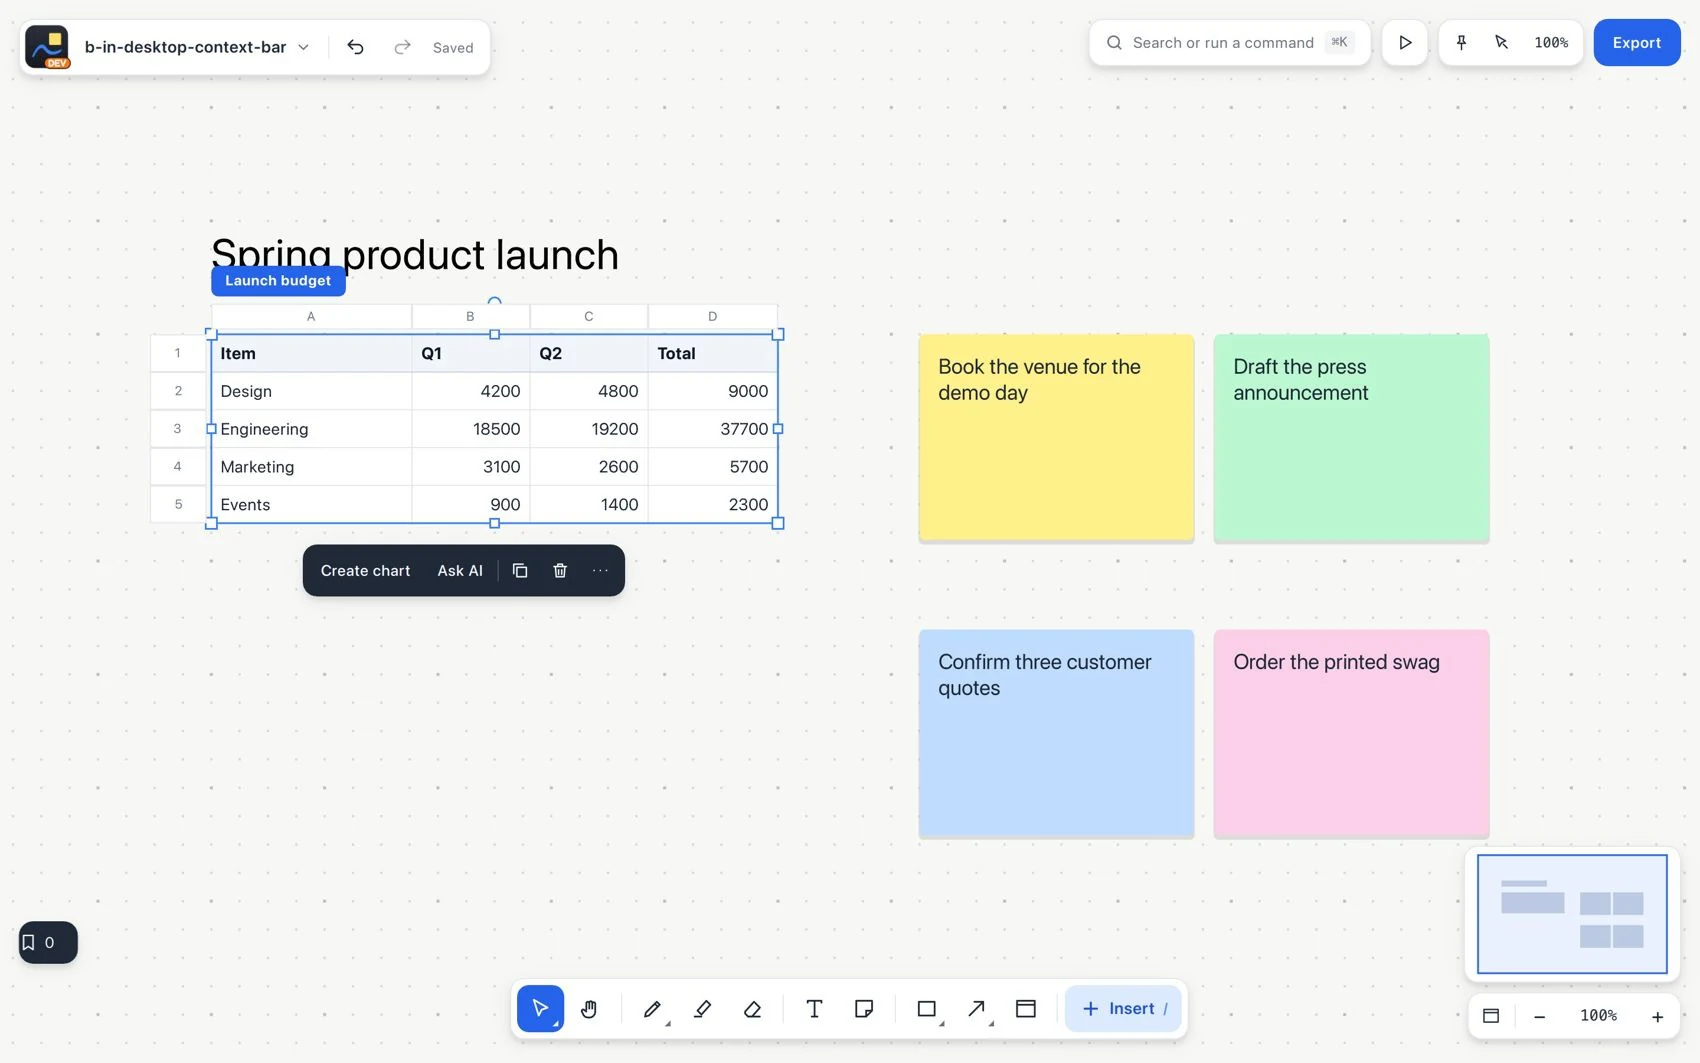The height and width of the screenshot is (1063, 1700).
Task: Click the Launch budget table label
Action: click(278, 281)
